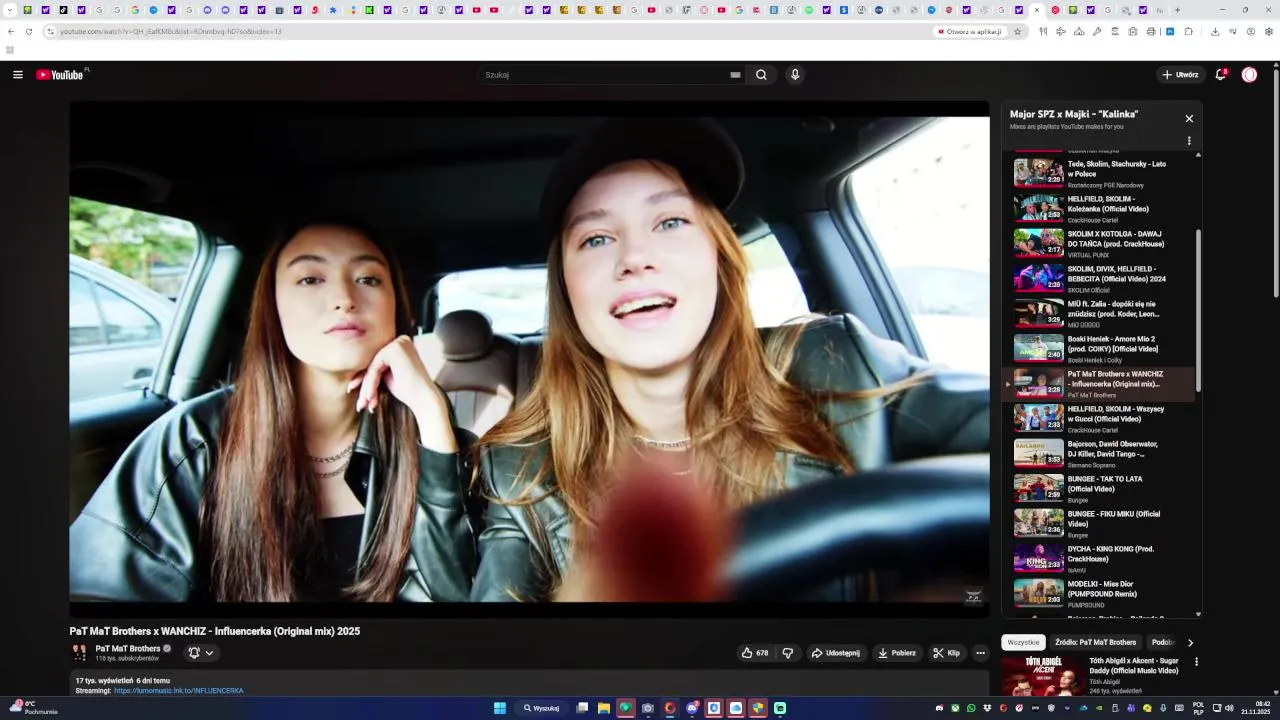The height and width of the screenshot is (720, 1280).
Task: Open the YouTube hamburger guide menu
Action: coord(17,75)
